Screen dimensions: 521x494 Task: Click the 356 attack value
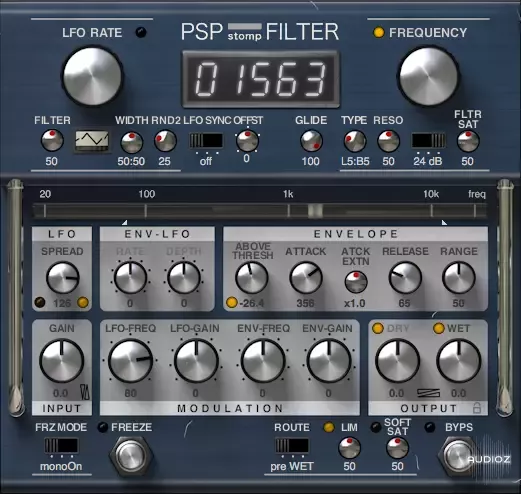(x=305, y=303)
